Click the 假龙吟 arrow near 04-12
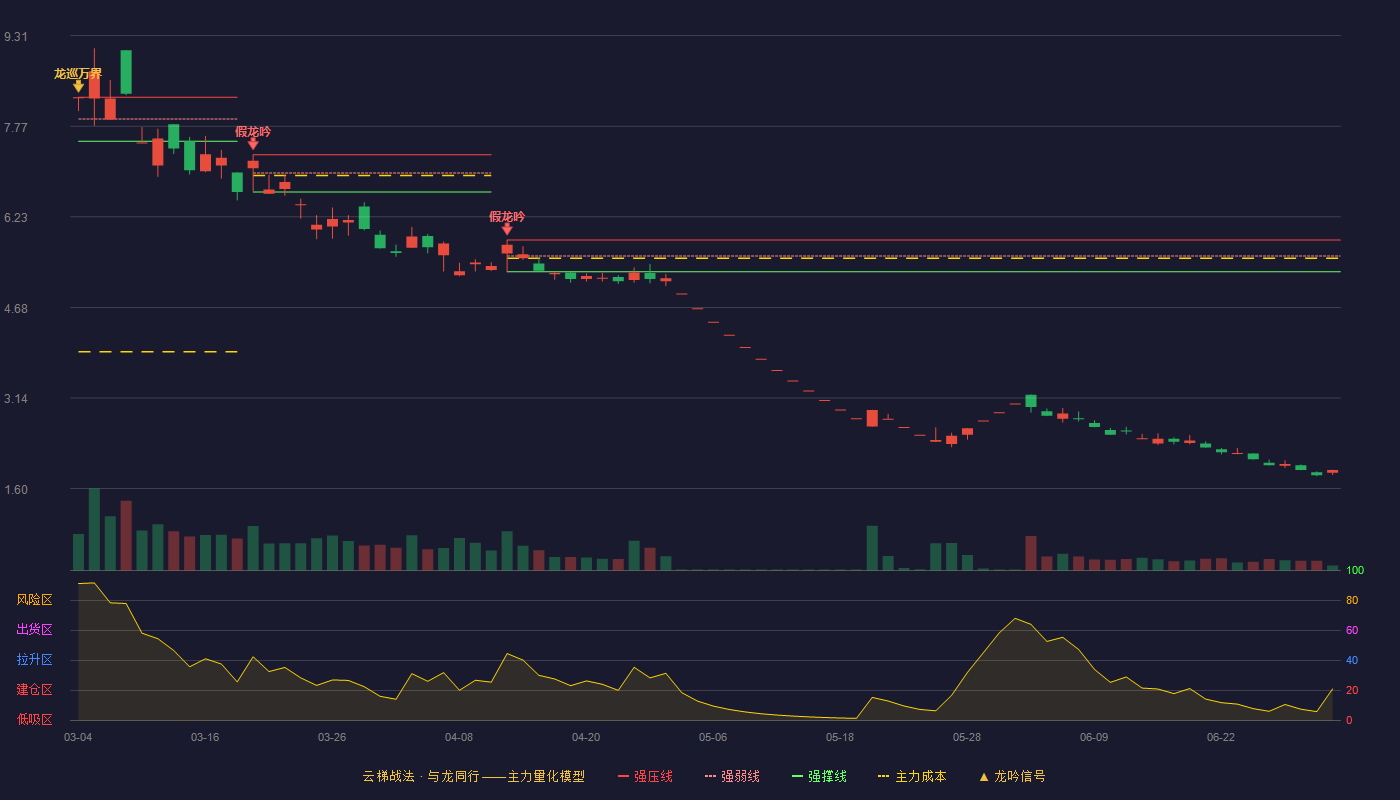 point(507,230)
